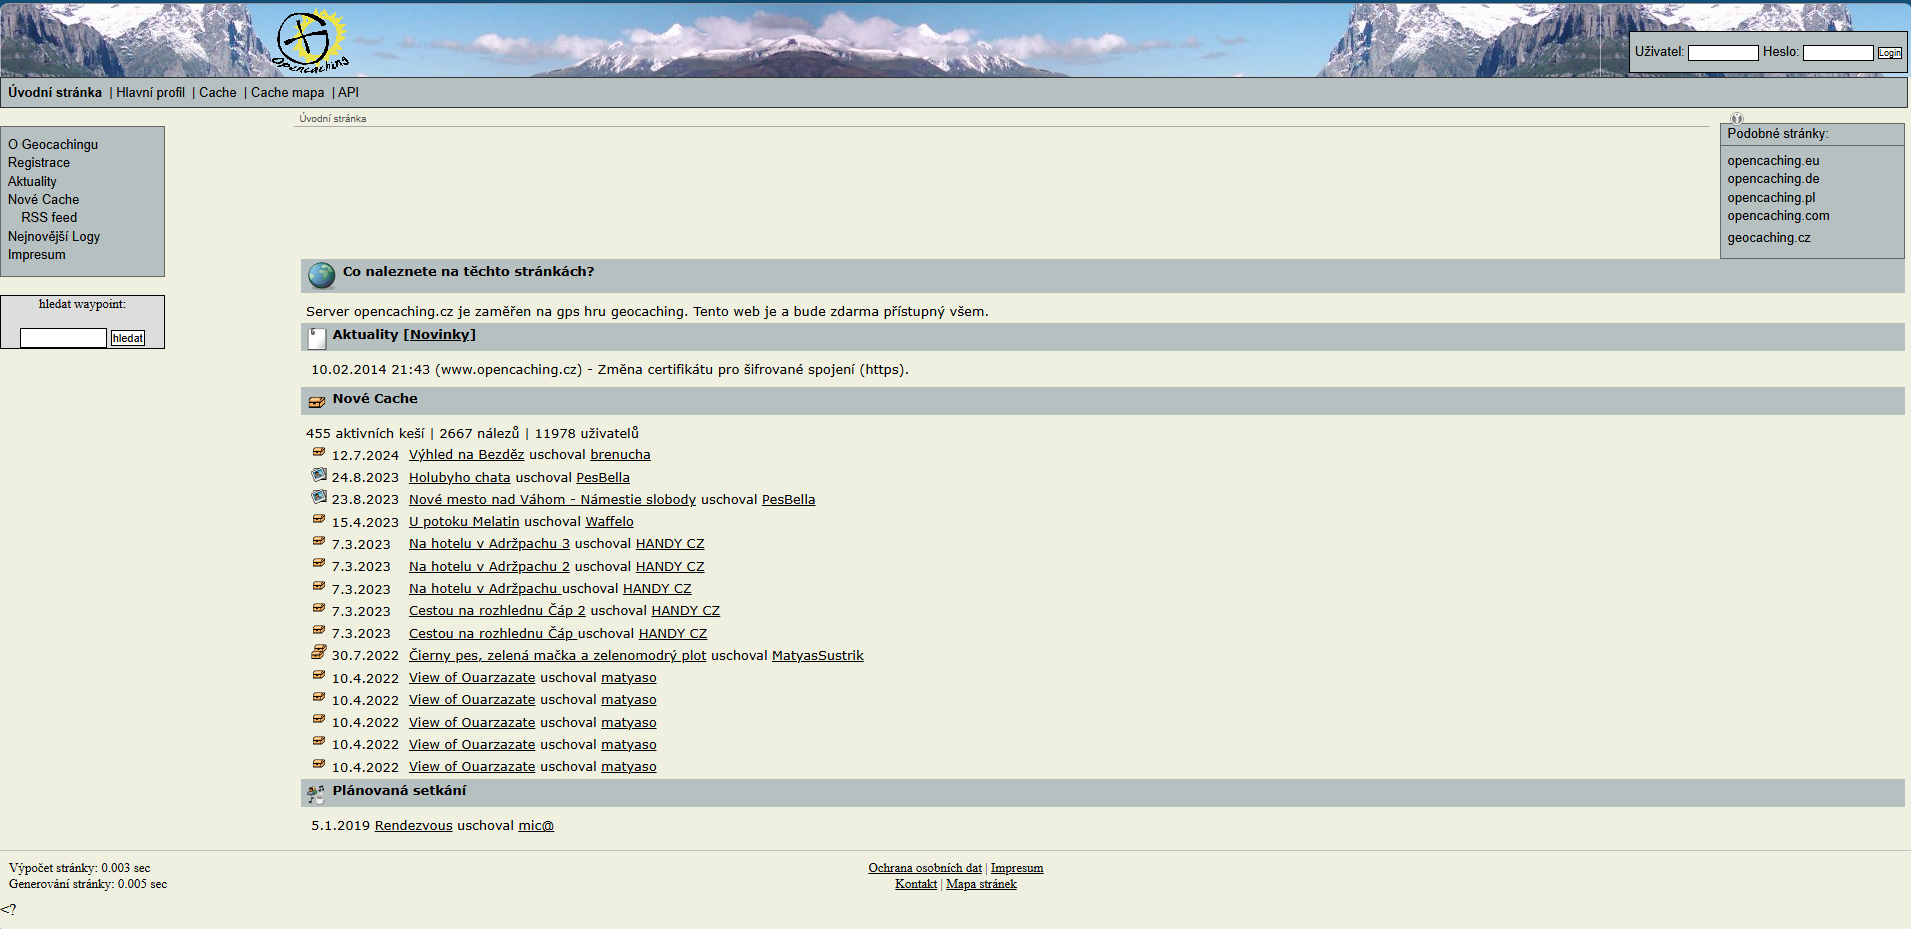Click the photo cache icon beside Holubyho chata
The width and height of the screenshot is (1911, 929).
coord(319,476)
